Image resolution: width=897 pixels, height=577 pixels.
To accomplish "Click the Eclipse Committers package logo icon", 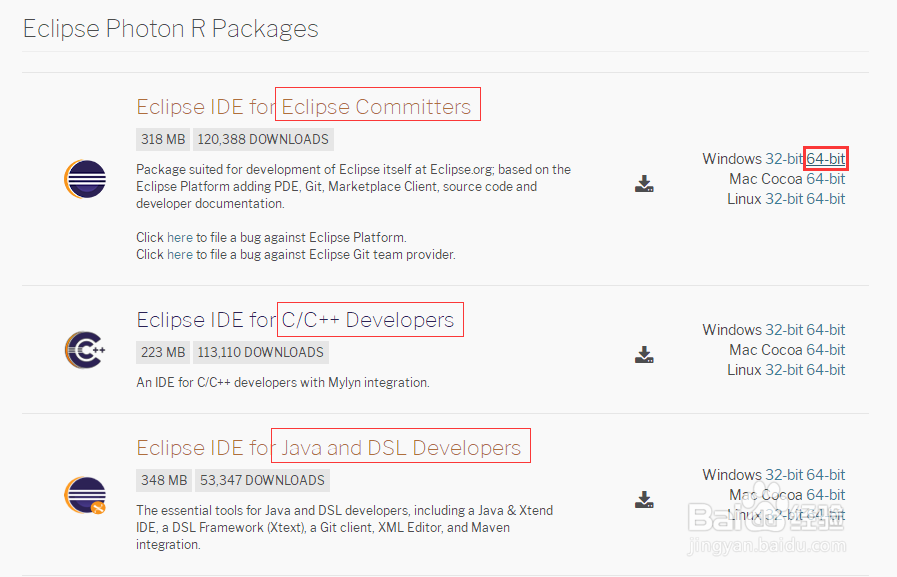I will [x=85, y=181].
